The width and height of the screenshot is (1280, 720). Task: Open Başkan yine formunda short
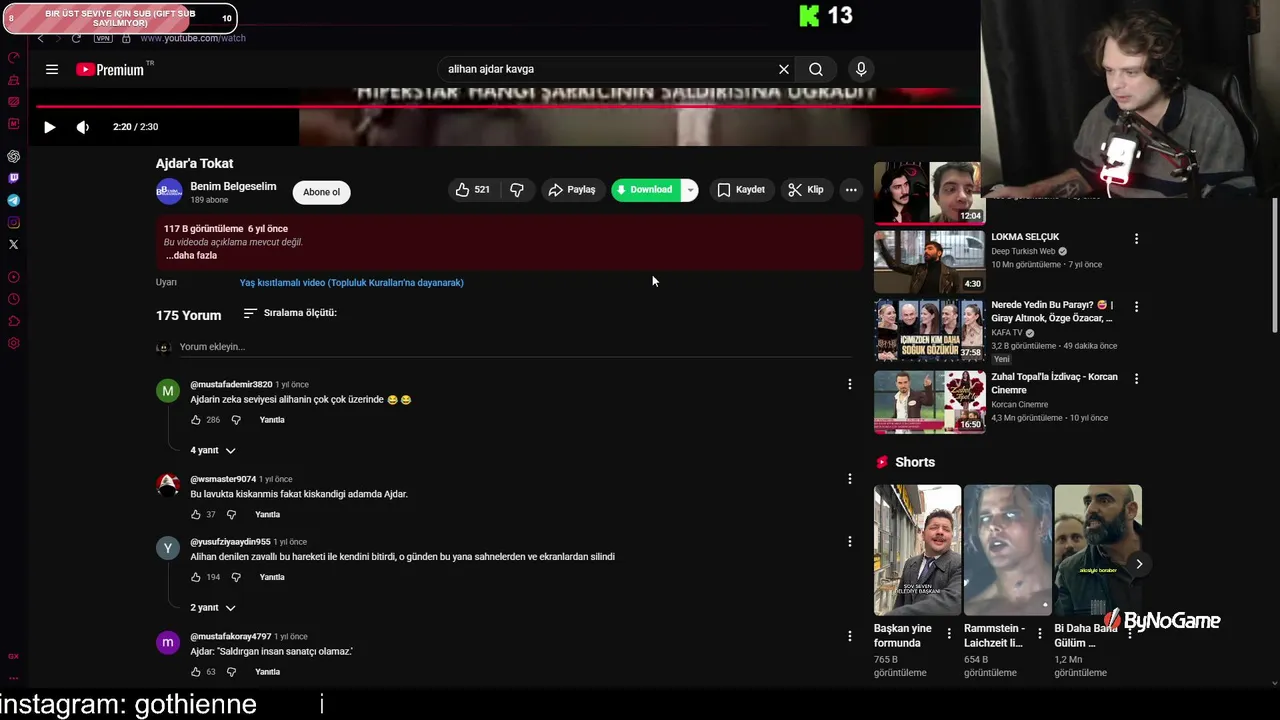[x=917, y=550]
